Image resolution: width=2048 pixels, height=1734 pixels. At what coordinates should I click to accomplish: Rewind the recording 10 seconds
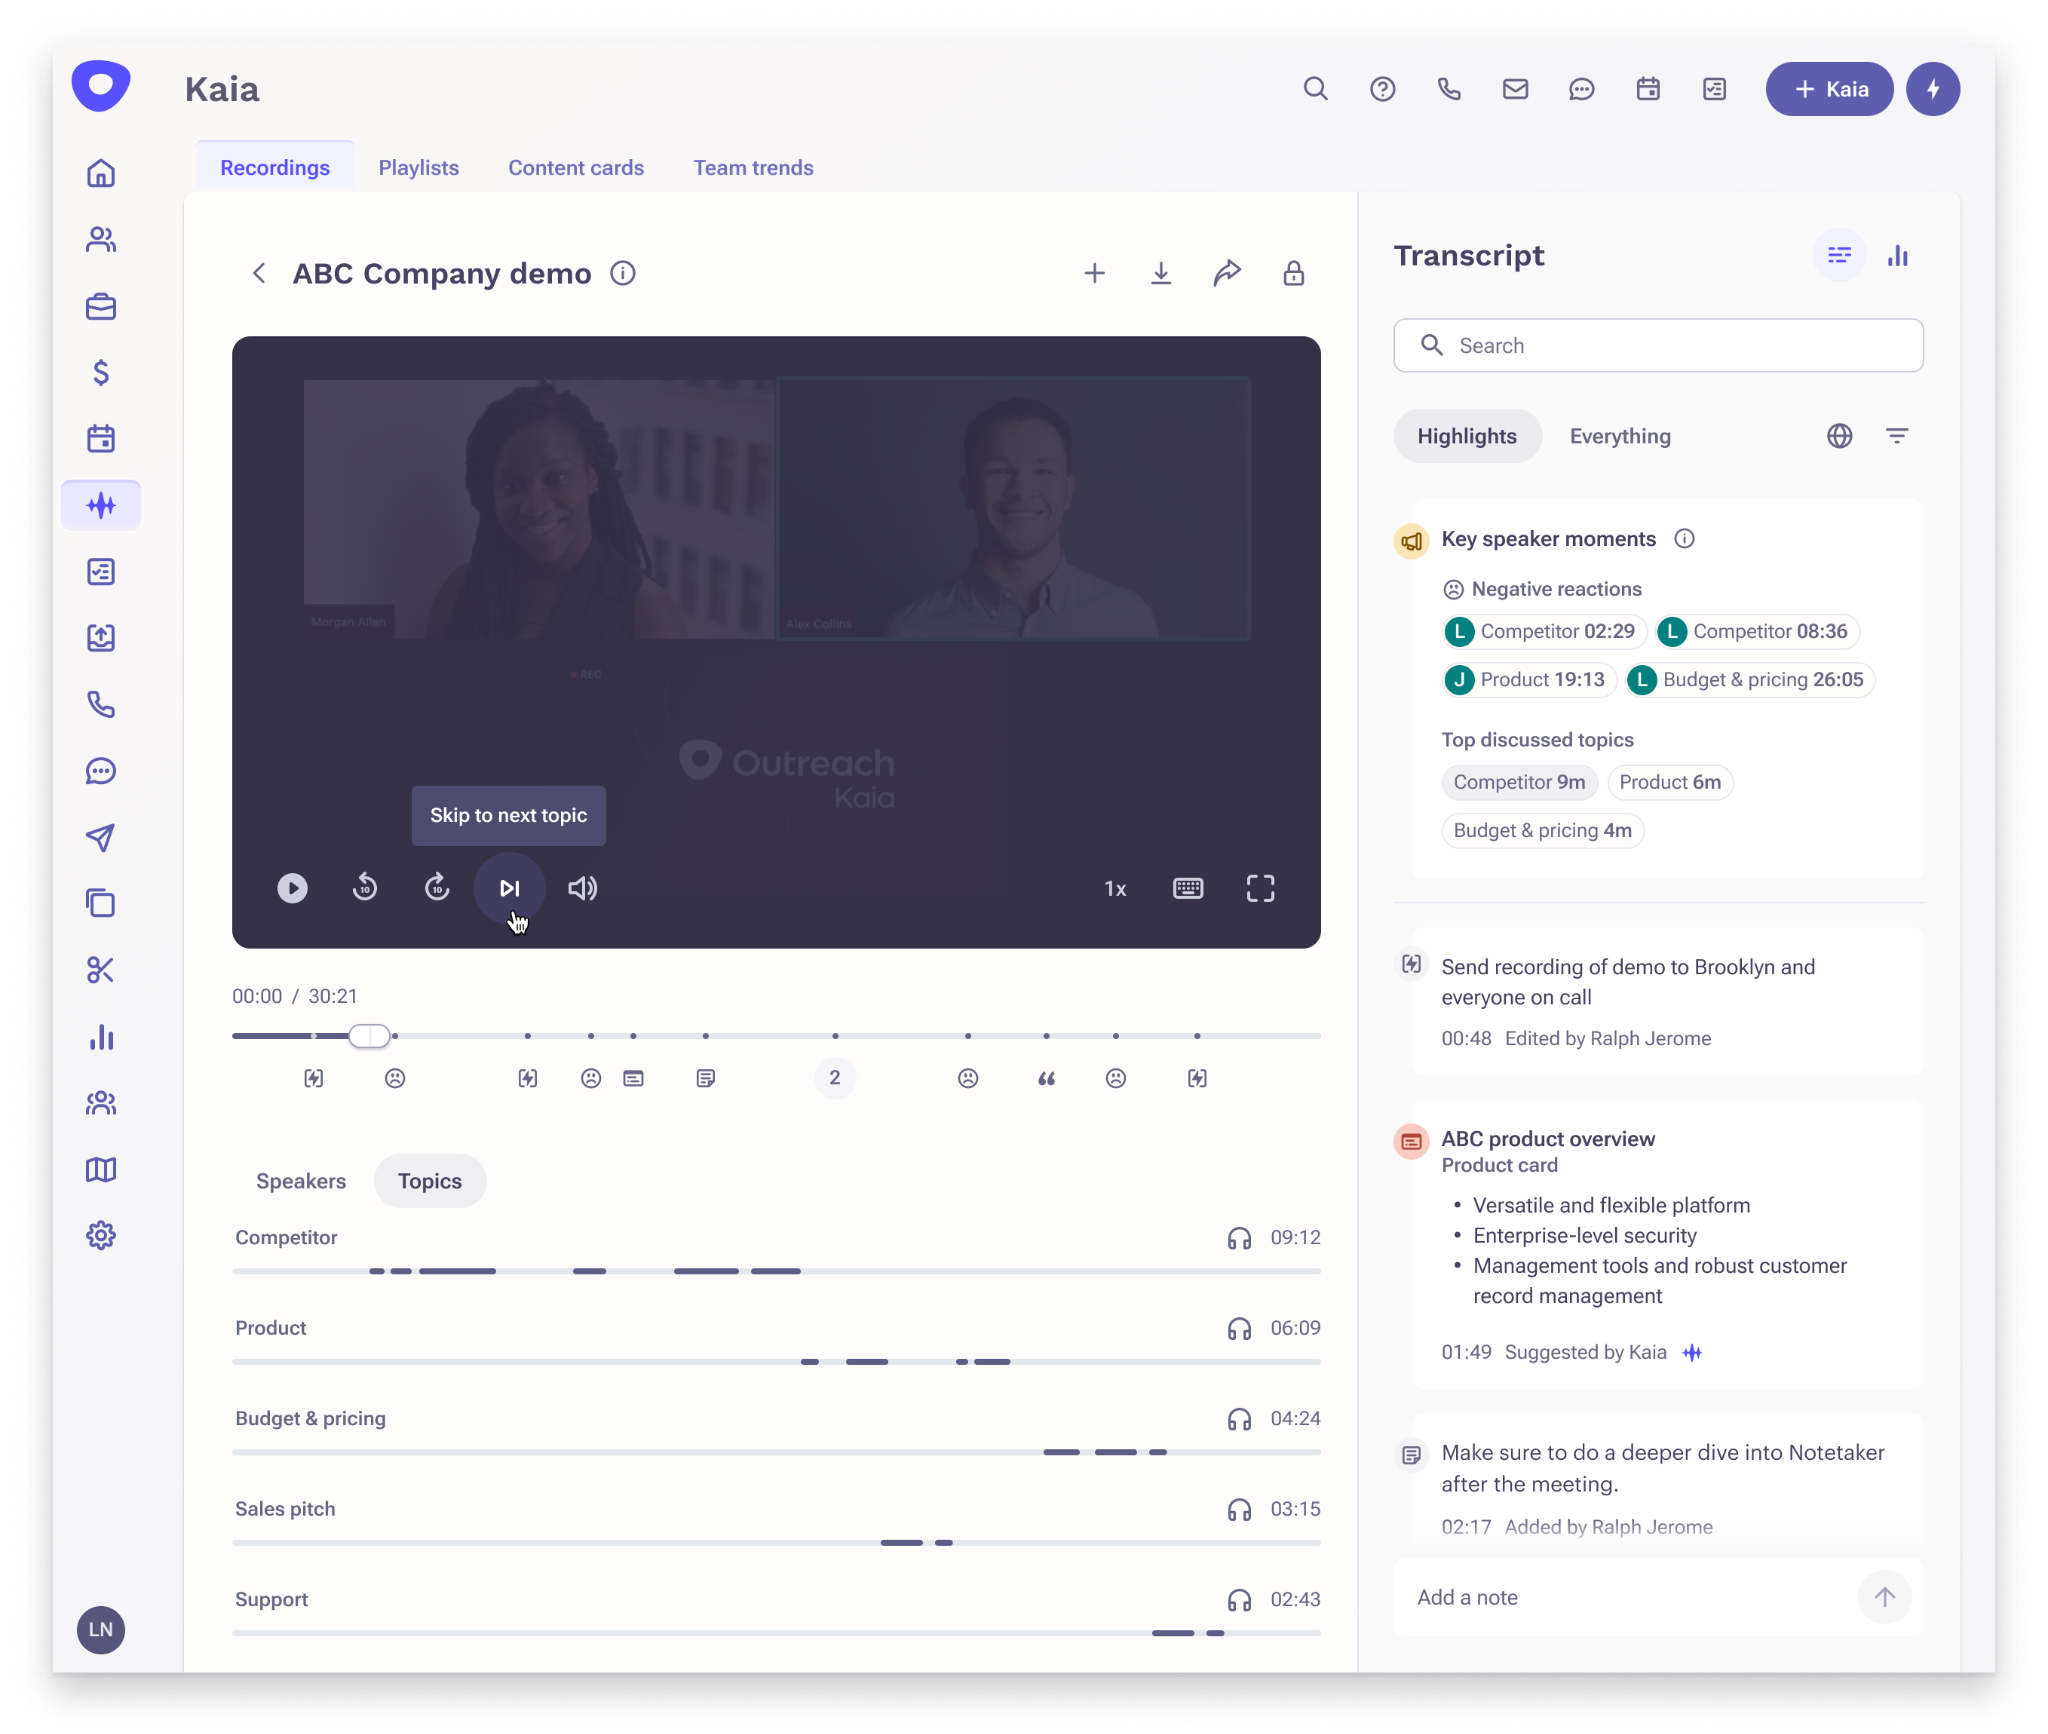point(365,888)
